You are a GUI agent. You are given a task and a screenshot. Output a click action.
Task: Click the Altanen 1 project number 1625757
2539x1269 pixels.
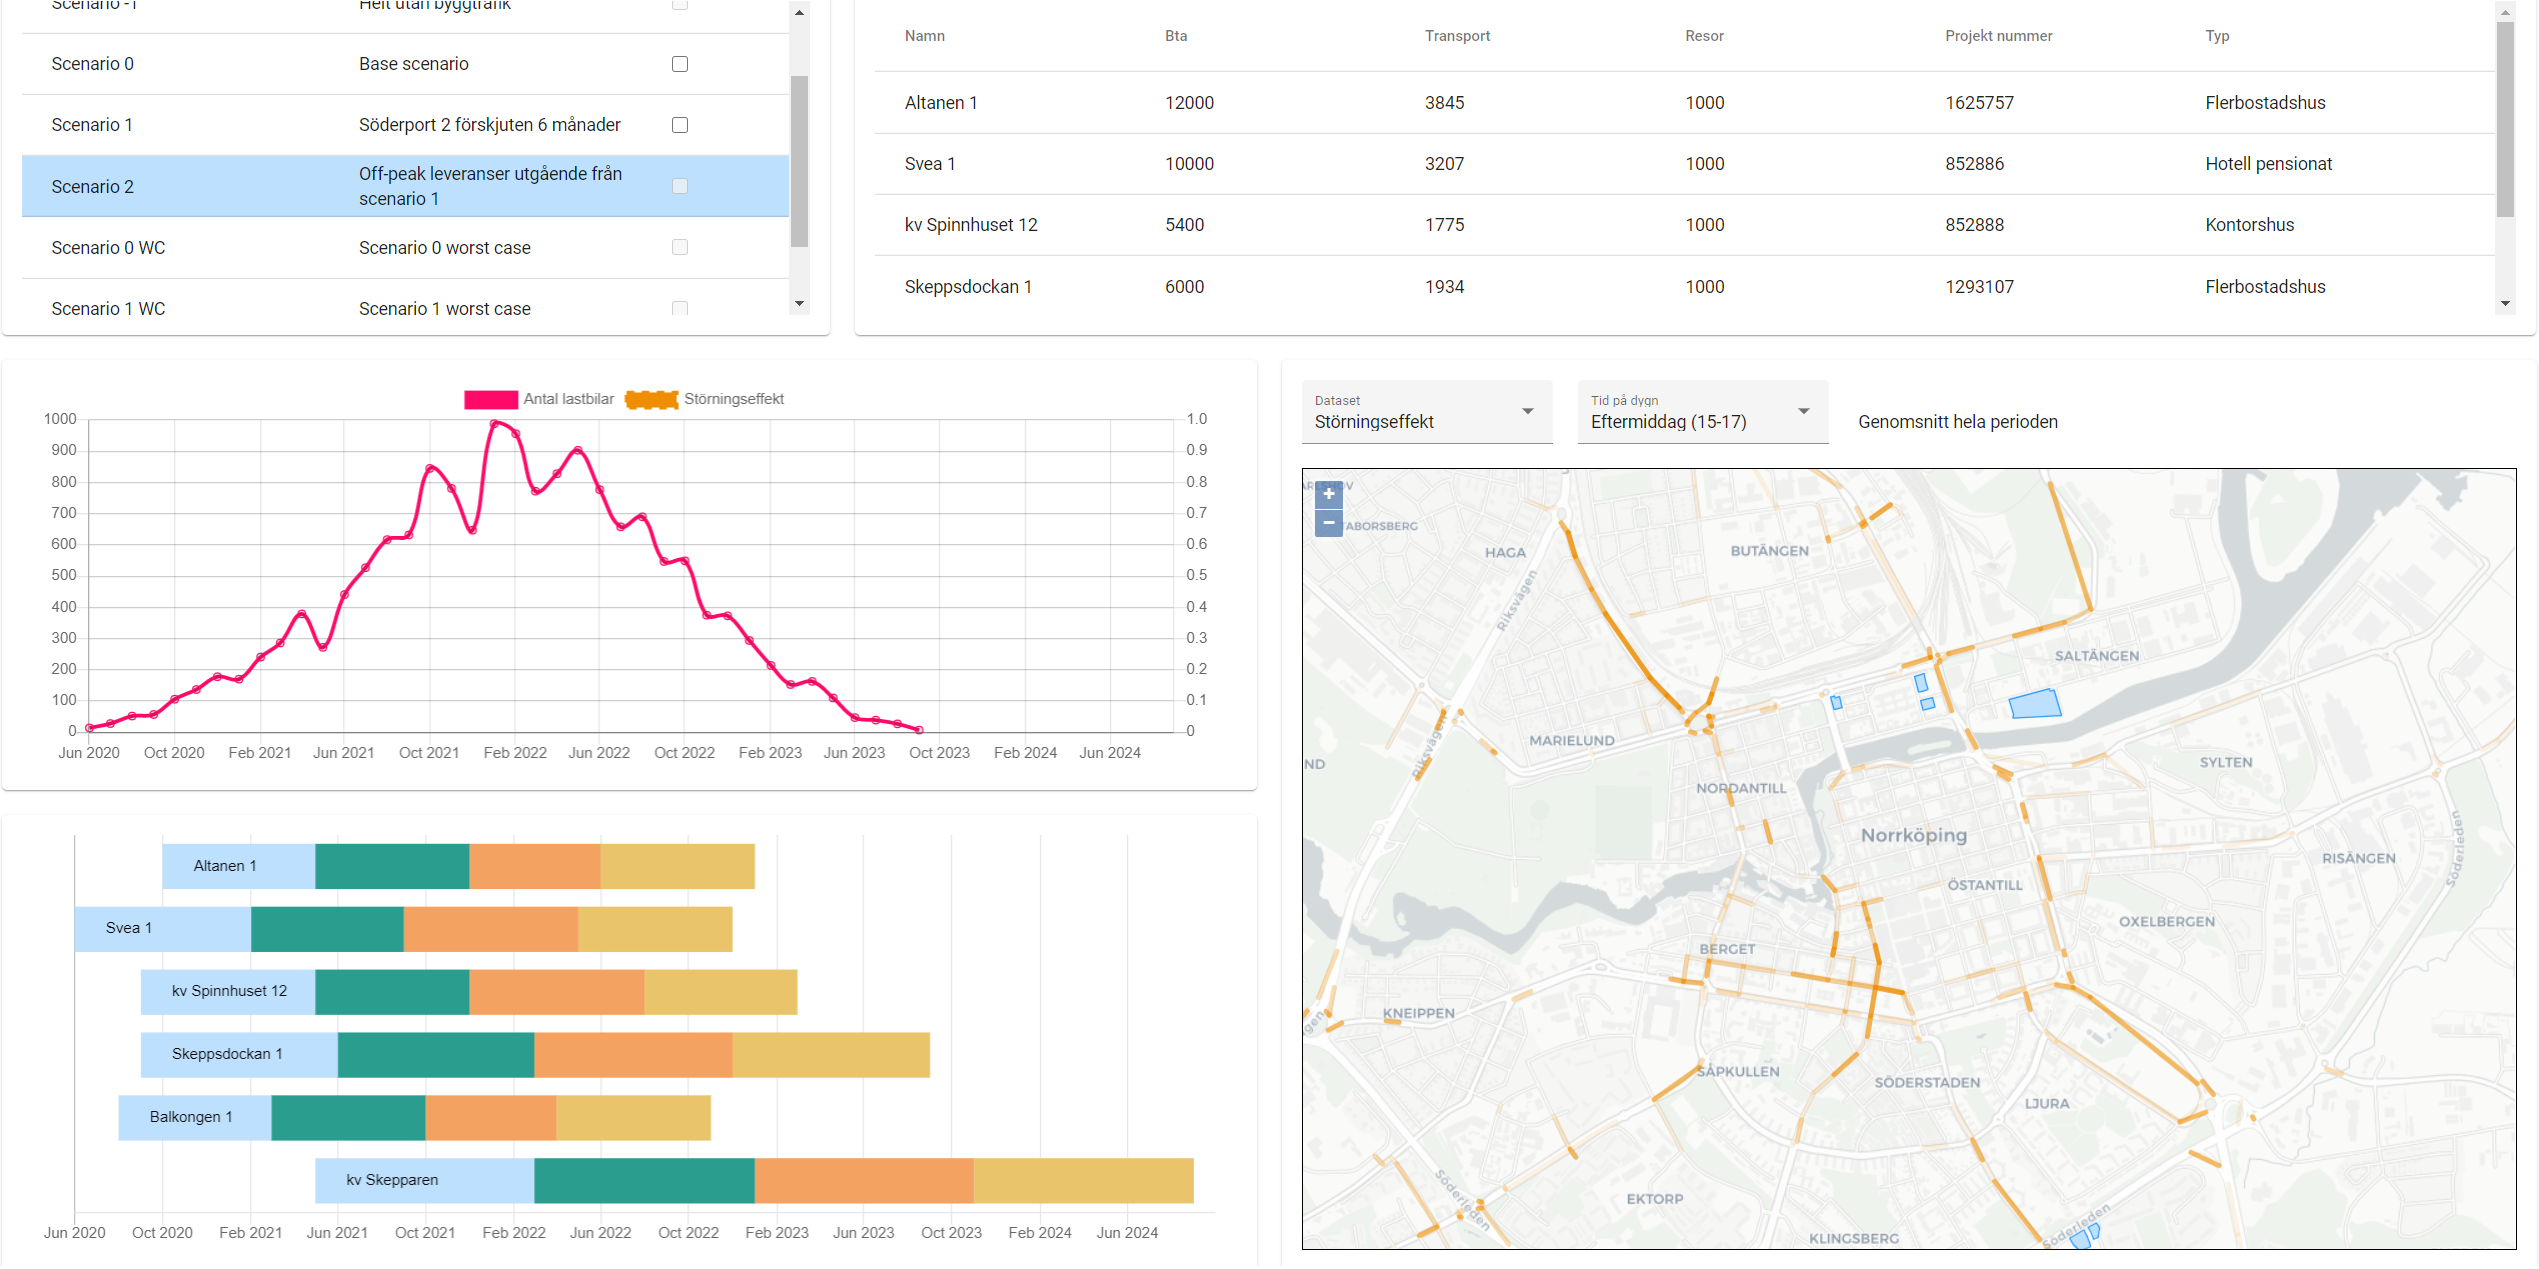[x=1979, y=103]
